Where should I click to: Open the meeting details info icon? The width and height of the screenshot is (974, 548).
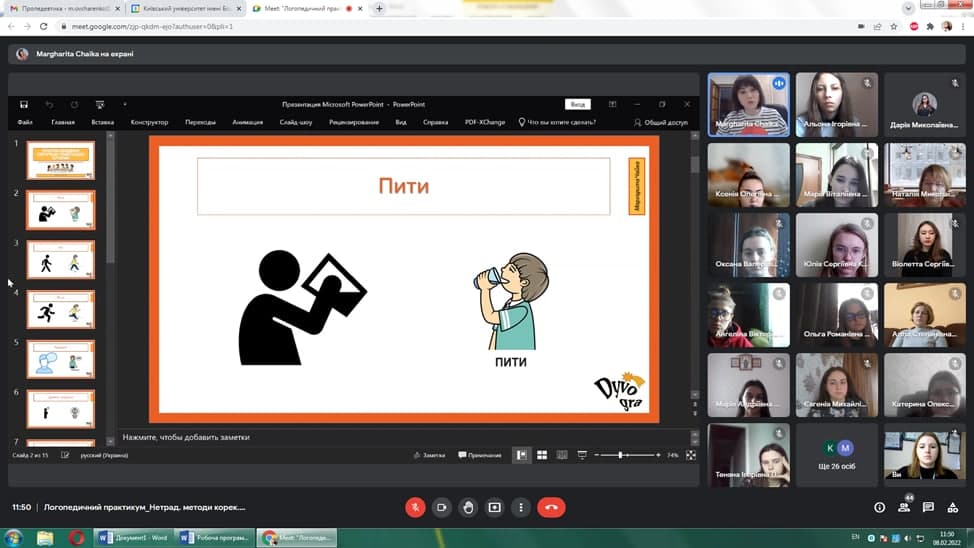coord(879,507)
